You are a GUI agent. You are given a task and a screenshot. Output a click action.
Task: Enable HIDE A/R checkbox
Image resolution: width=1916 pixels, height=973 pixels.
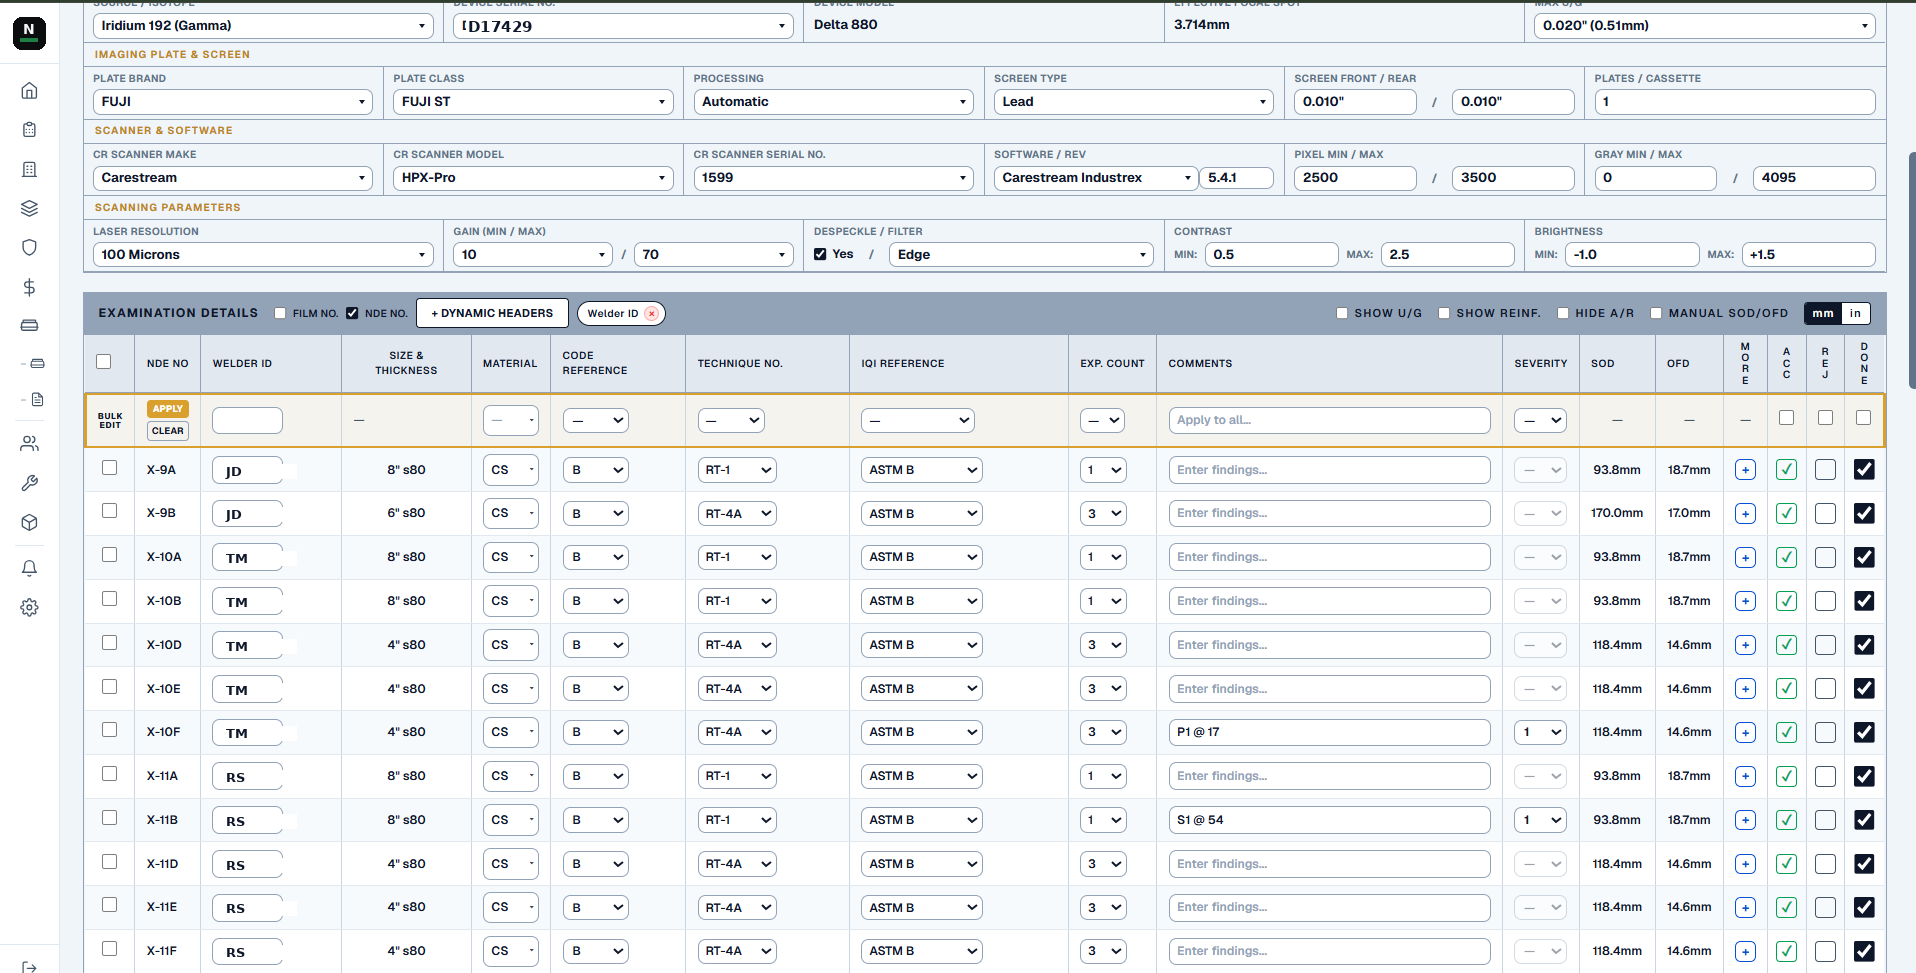pos(1563,313)
